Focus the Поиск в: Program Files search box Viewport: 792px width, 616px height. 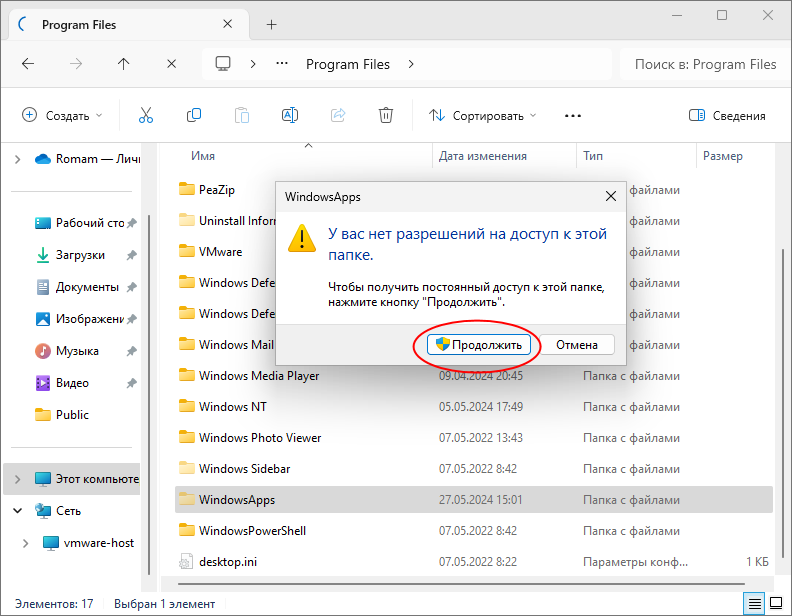[705, 64]
